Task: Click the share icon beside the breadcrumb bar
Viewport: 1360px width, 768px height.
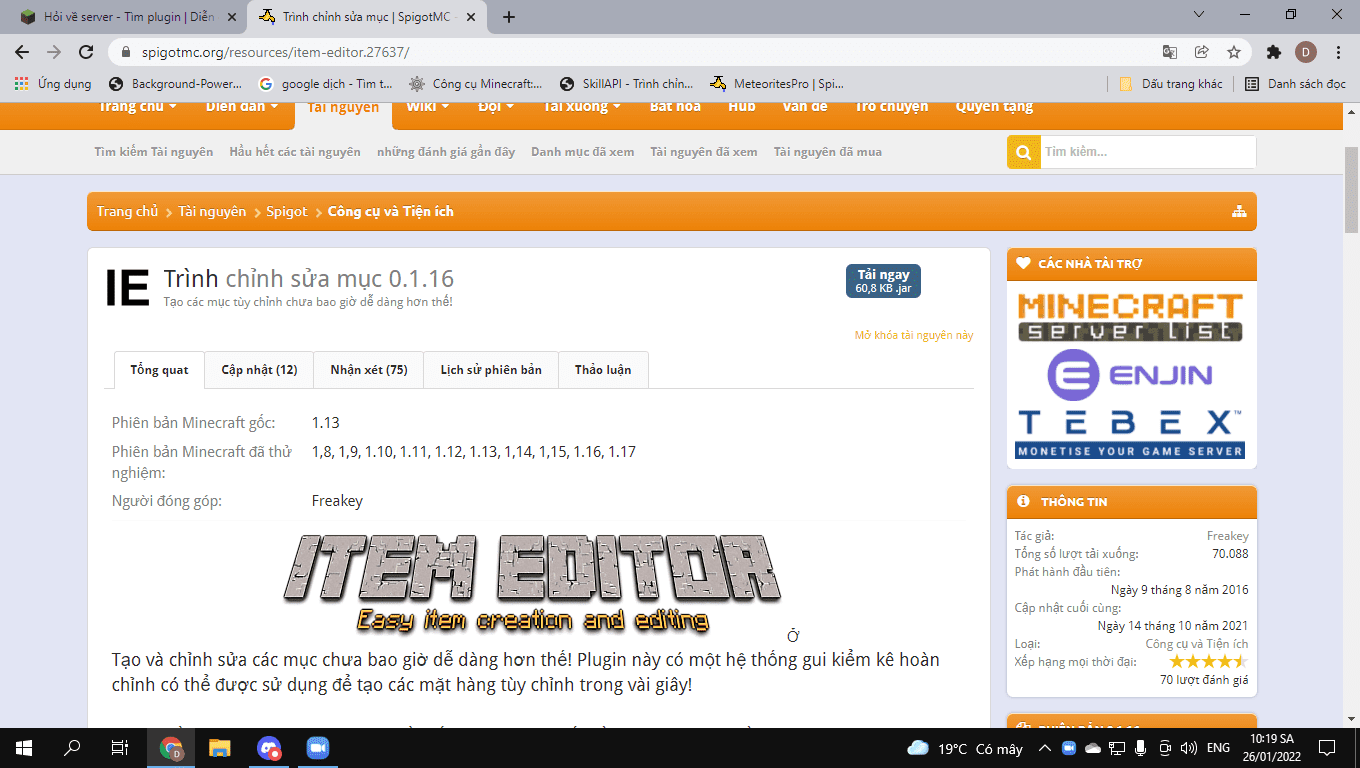Action: coord(1240,211)
